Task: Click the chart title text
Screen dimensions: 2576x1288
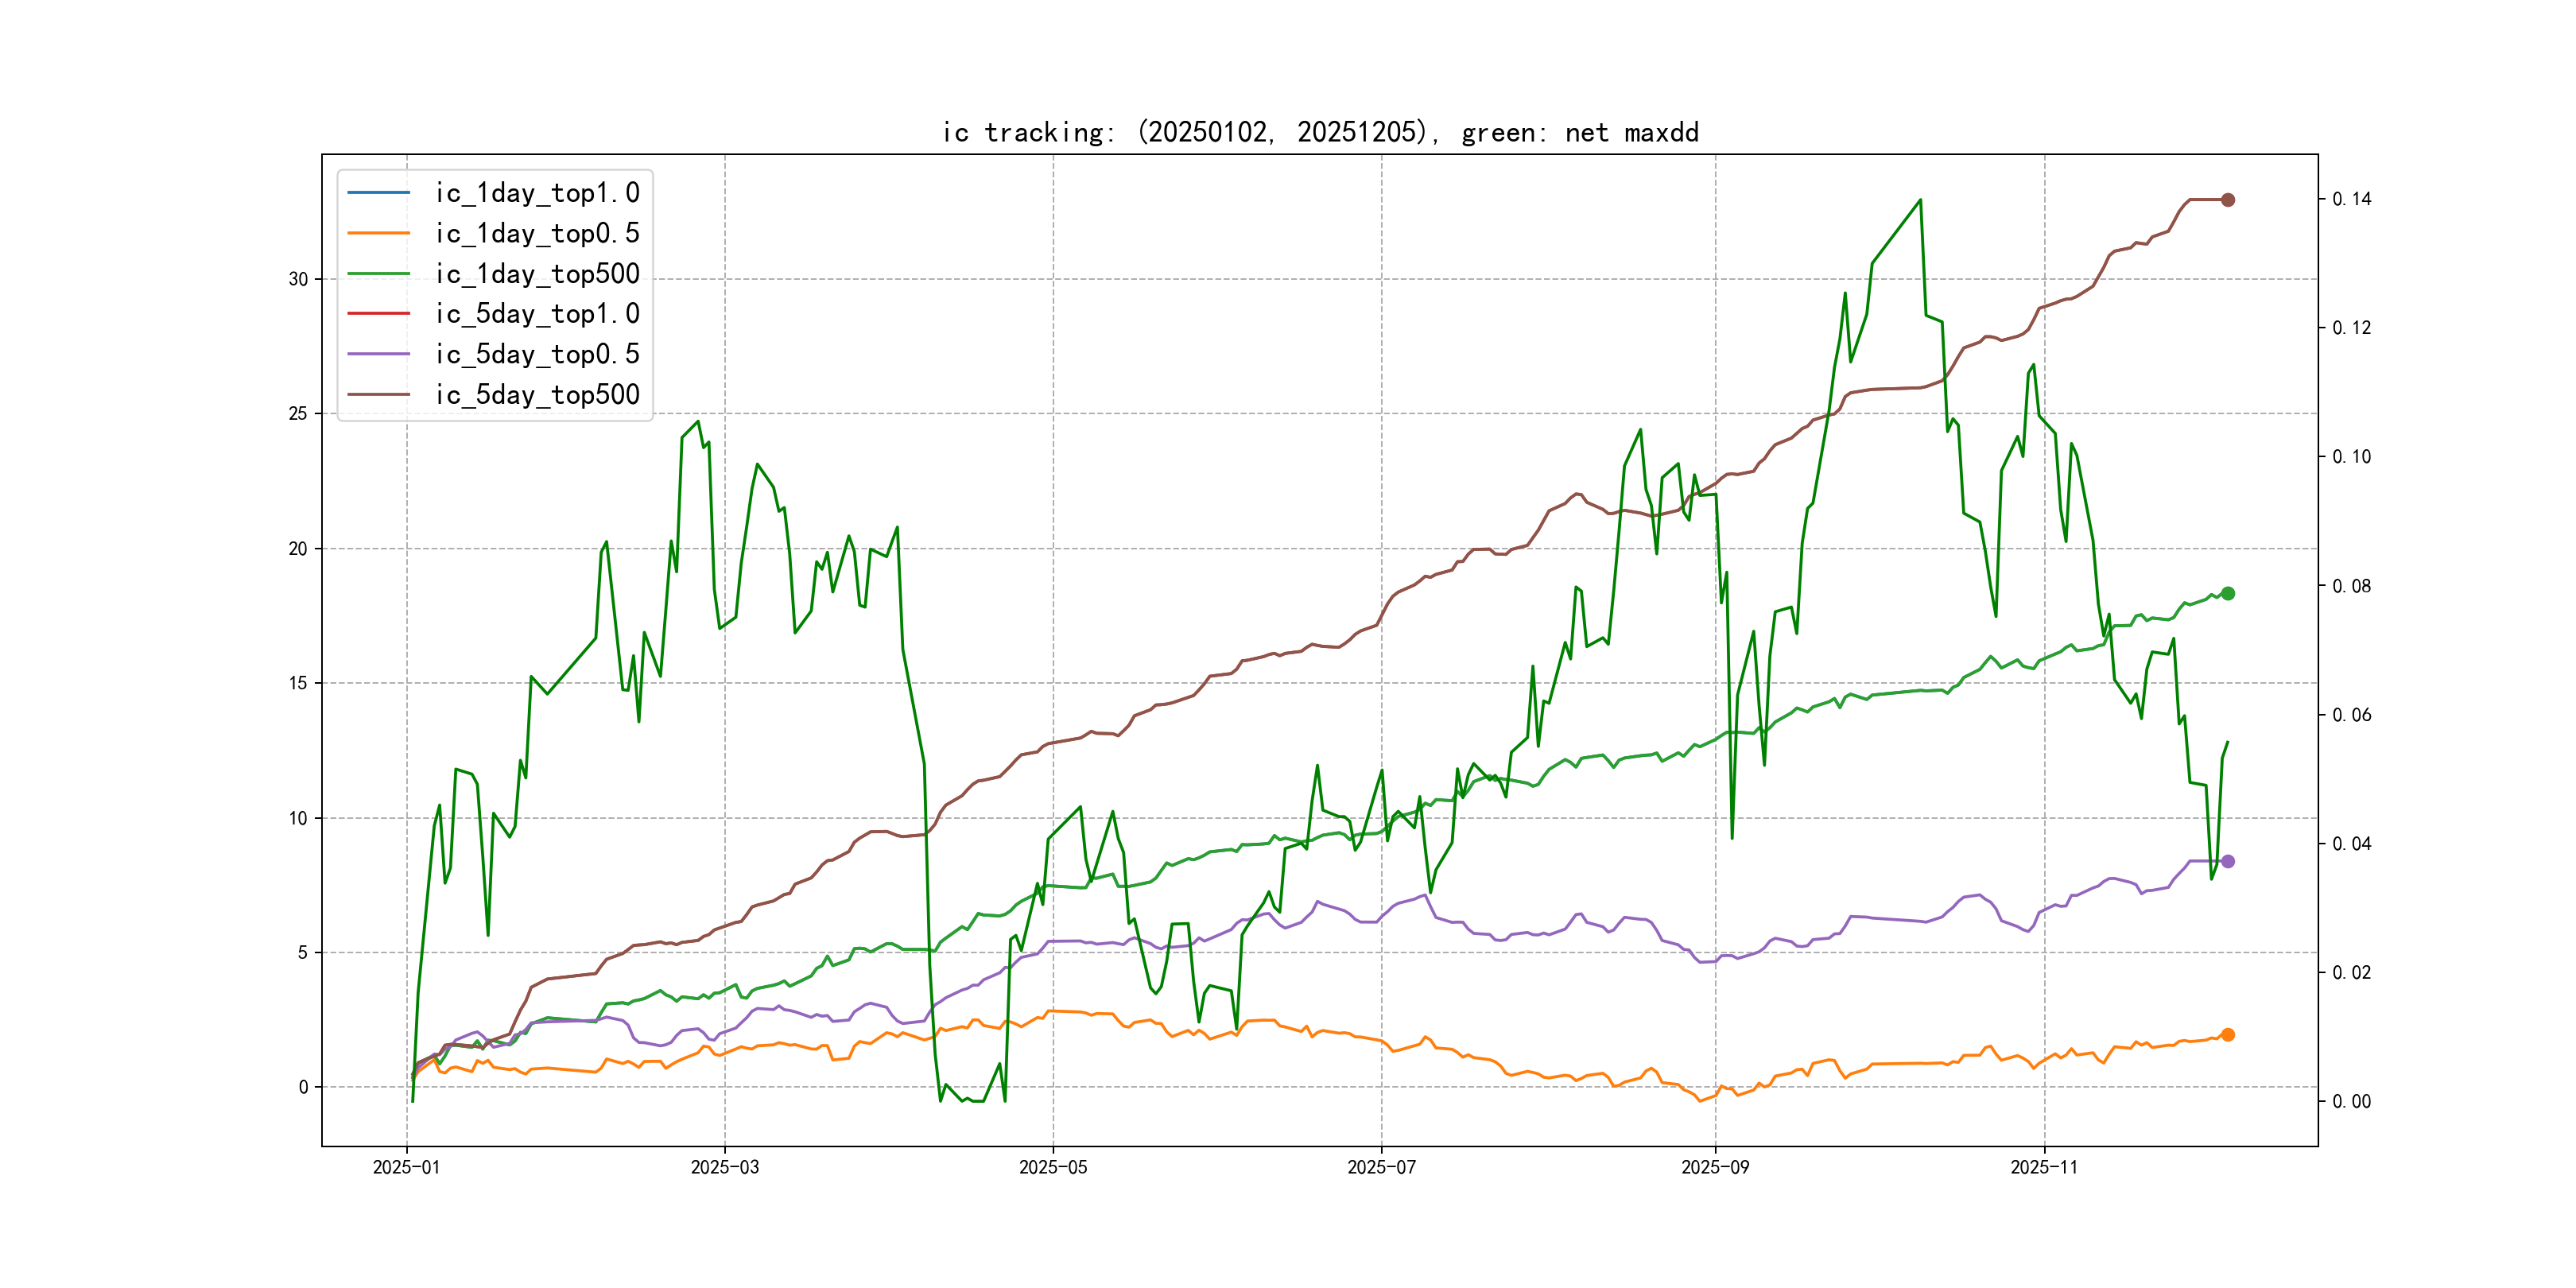Action: pos(1320,132)
